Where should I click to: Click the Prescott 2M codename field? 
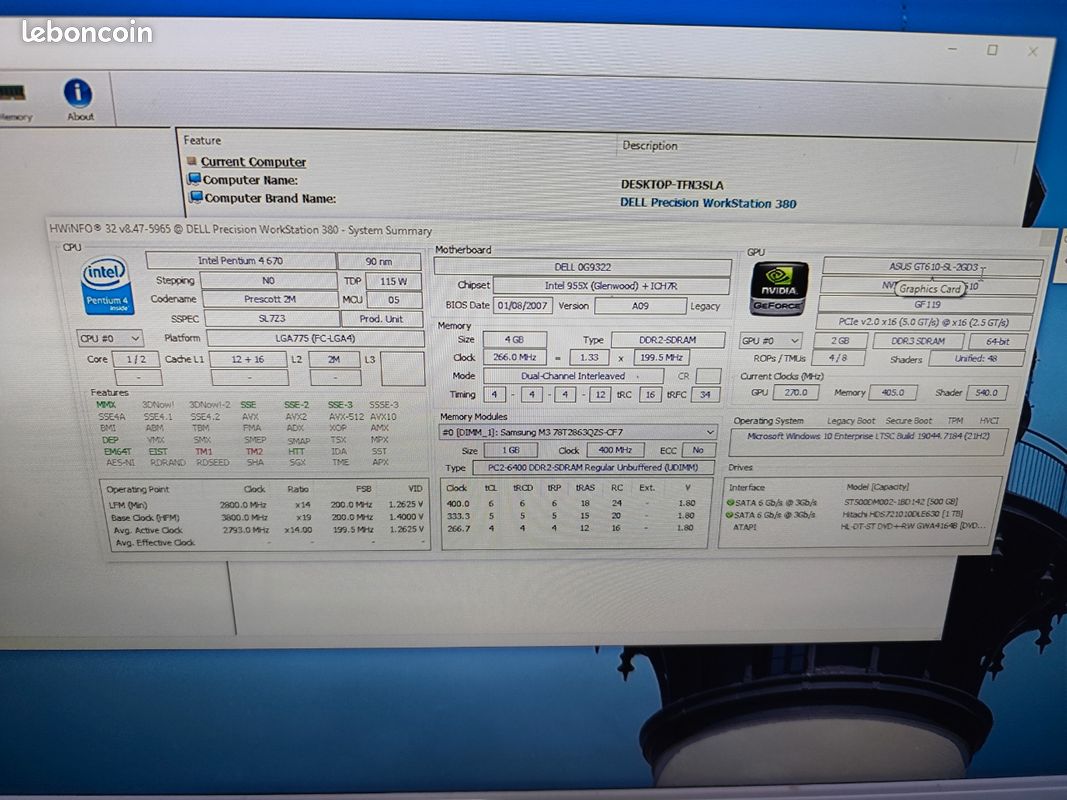270,299
